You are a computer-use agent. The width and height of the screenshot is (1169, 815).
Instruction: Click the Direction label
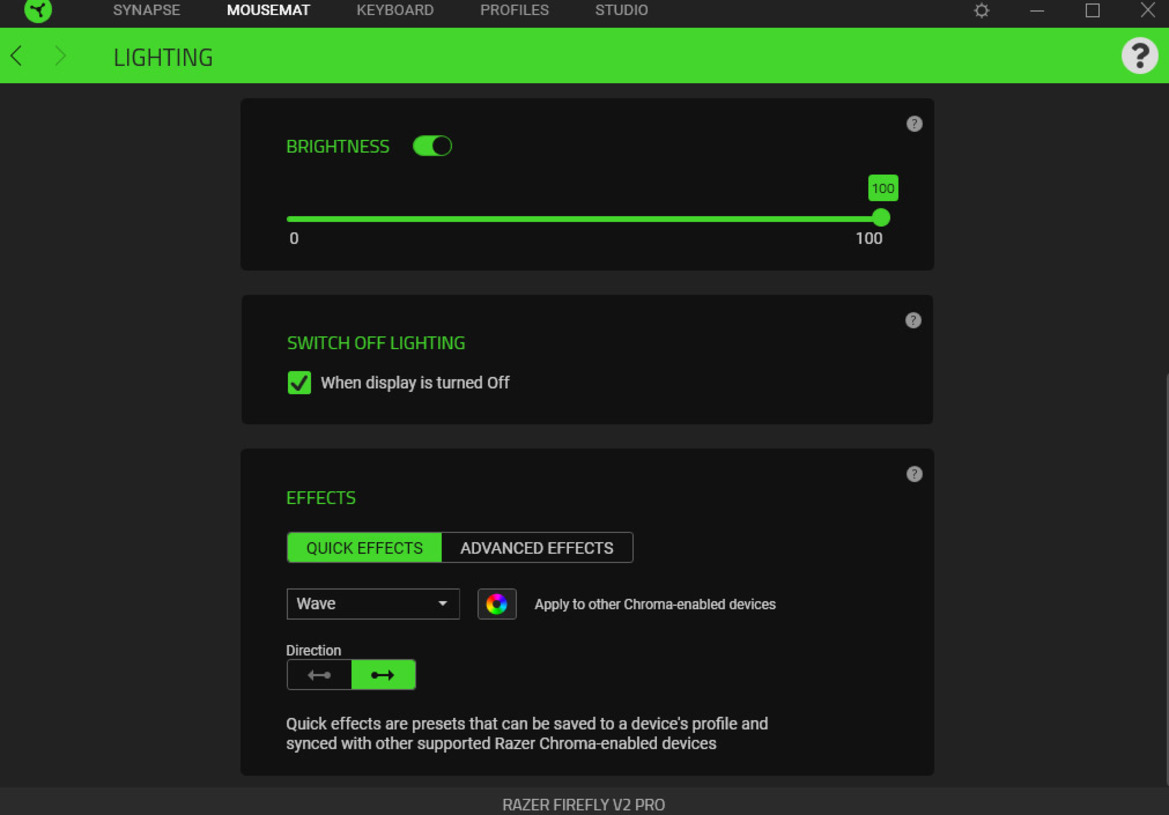click(x=314, y=650)
